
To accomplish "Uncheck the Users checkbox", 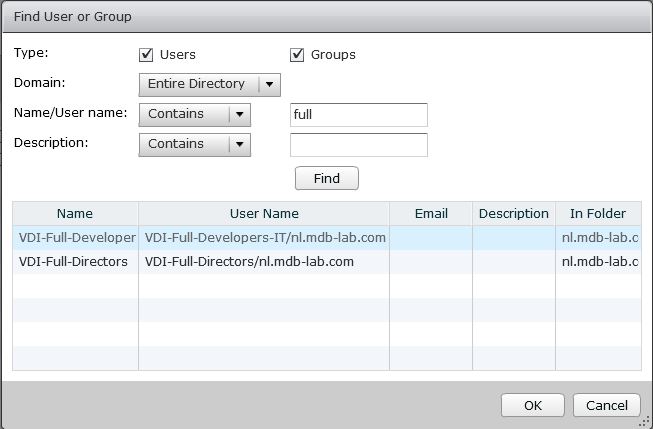I will pyautogui.click(x=146, y=55).
